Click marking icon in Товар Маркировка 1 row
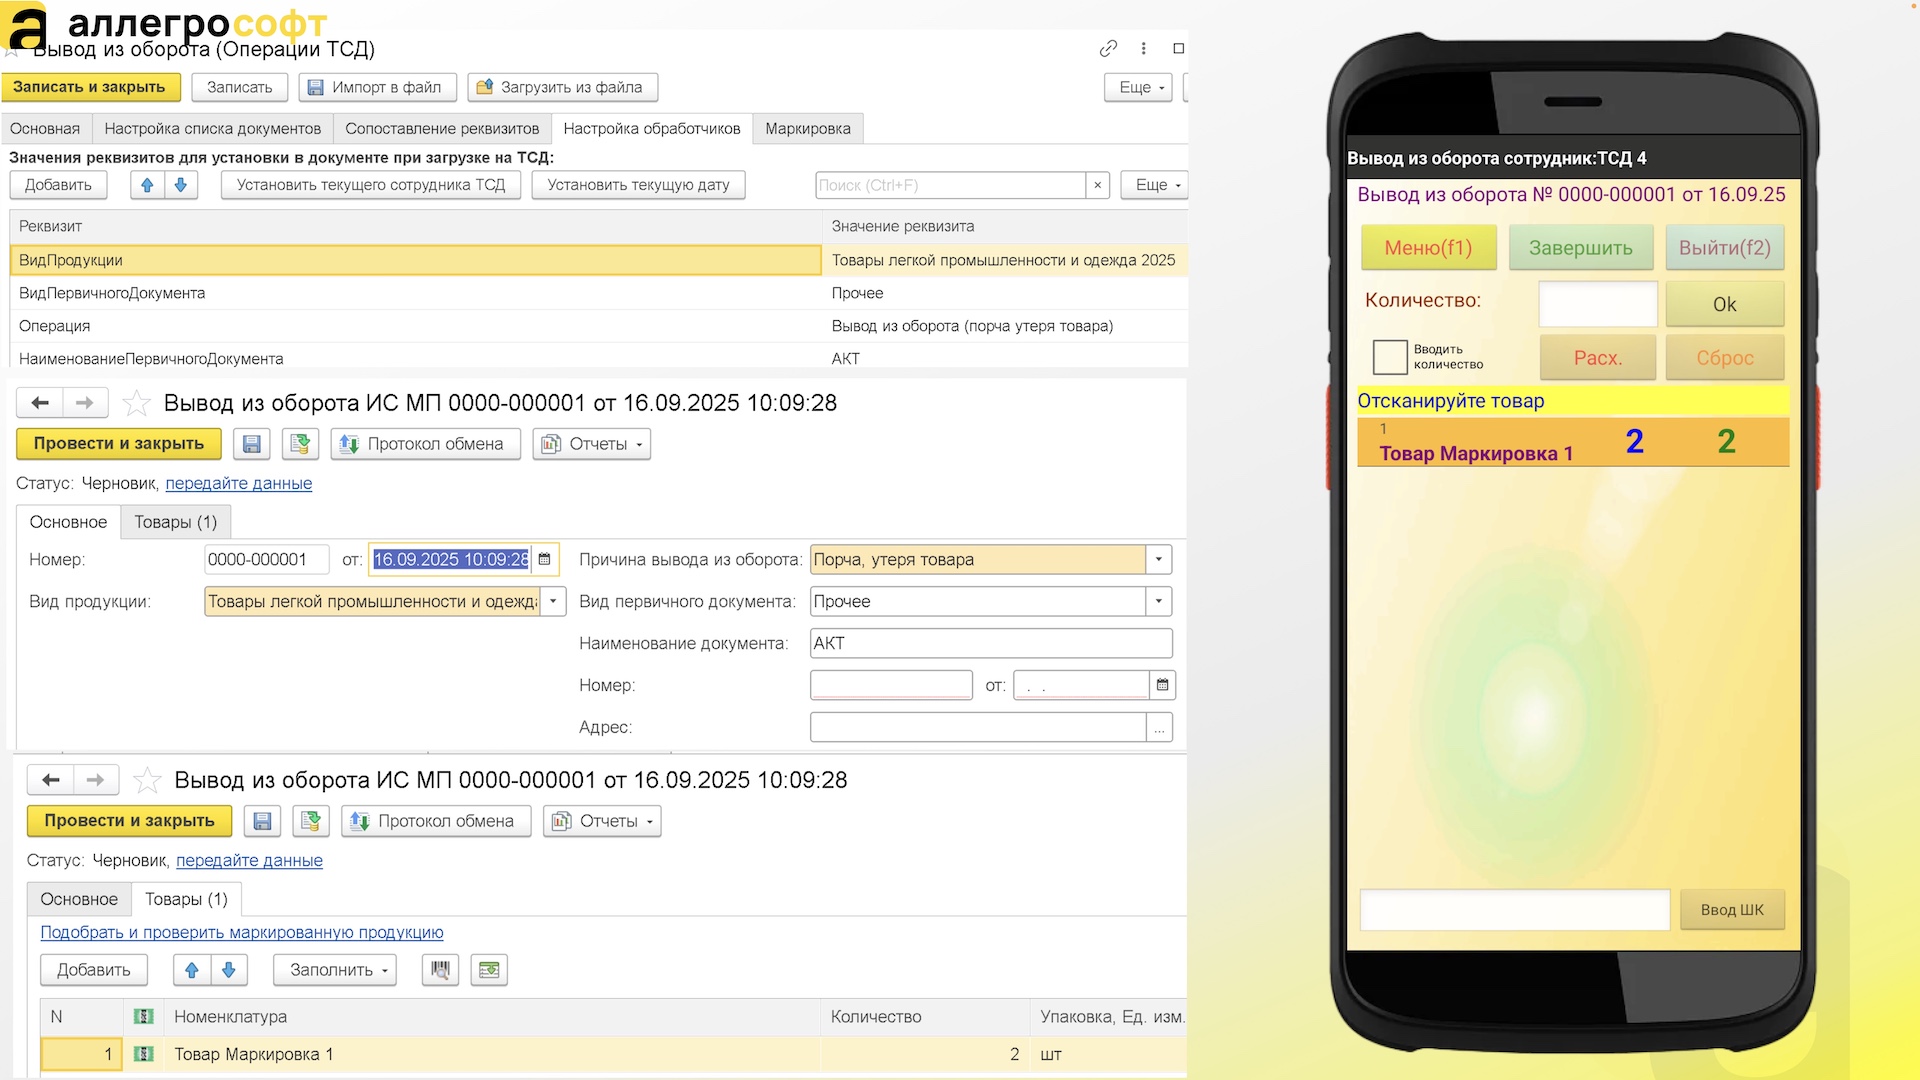 click(144, 1054)
